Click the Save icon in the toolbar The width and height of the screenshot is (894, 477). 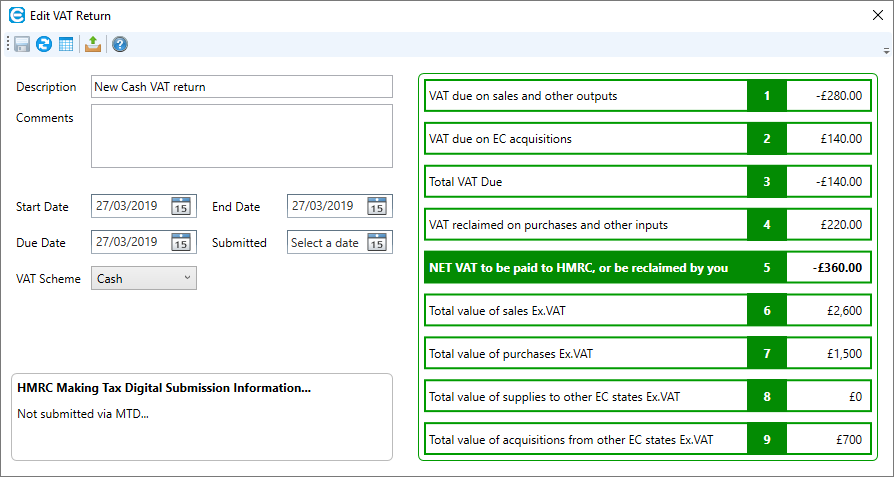coord(21,44)
